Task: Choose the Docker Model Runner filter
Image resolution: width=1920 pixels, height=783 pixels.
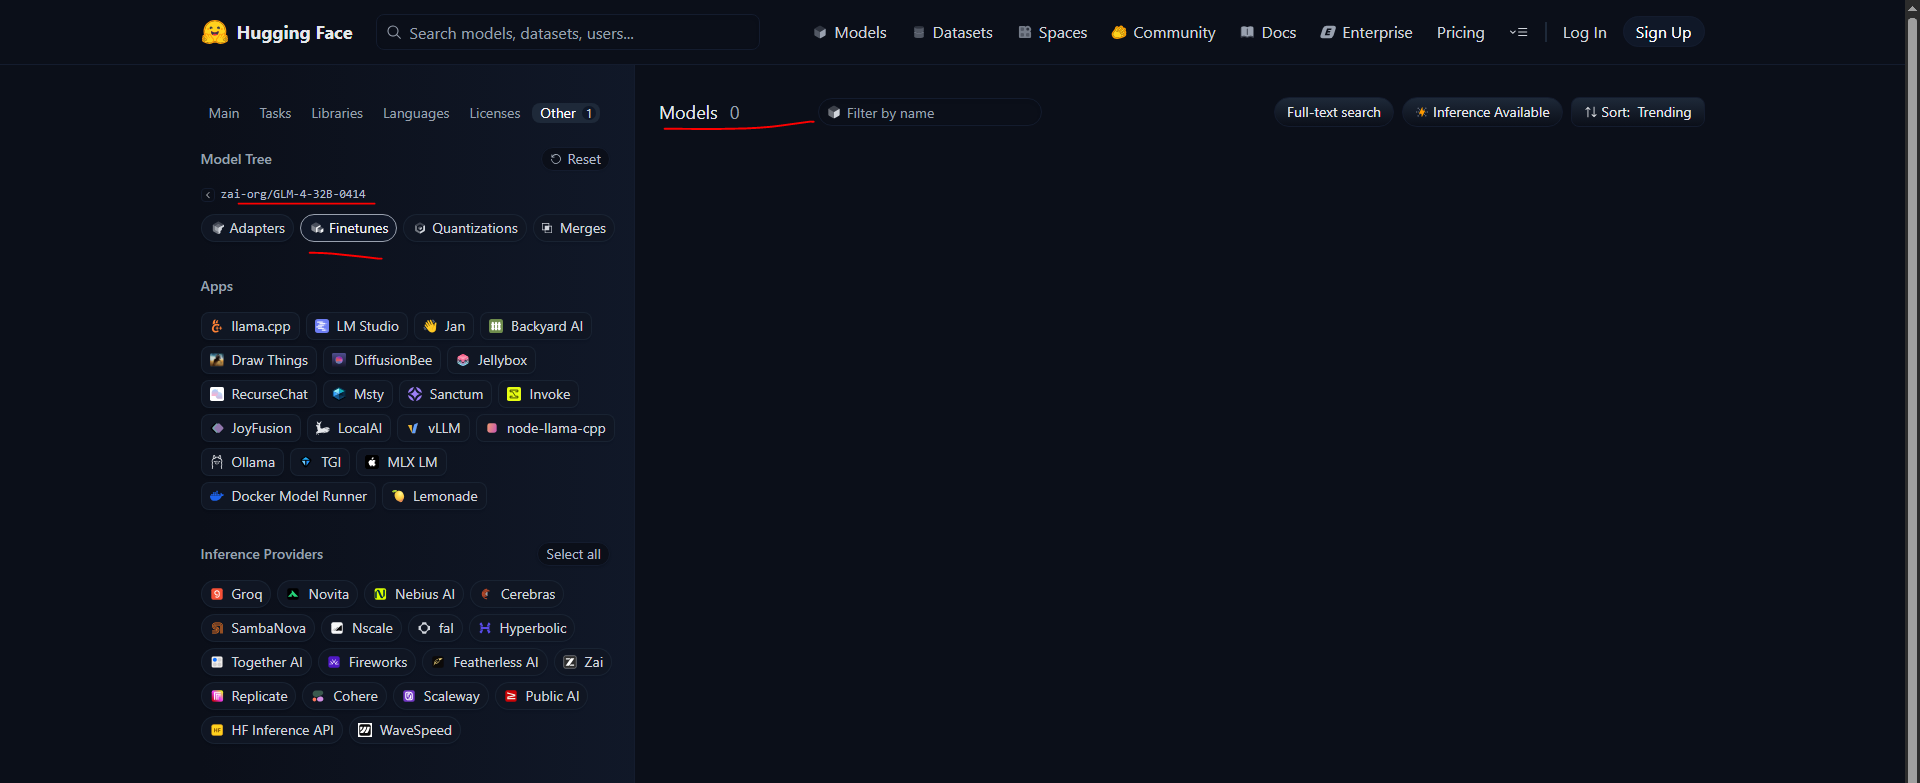Action: point(288,496)
